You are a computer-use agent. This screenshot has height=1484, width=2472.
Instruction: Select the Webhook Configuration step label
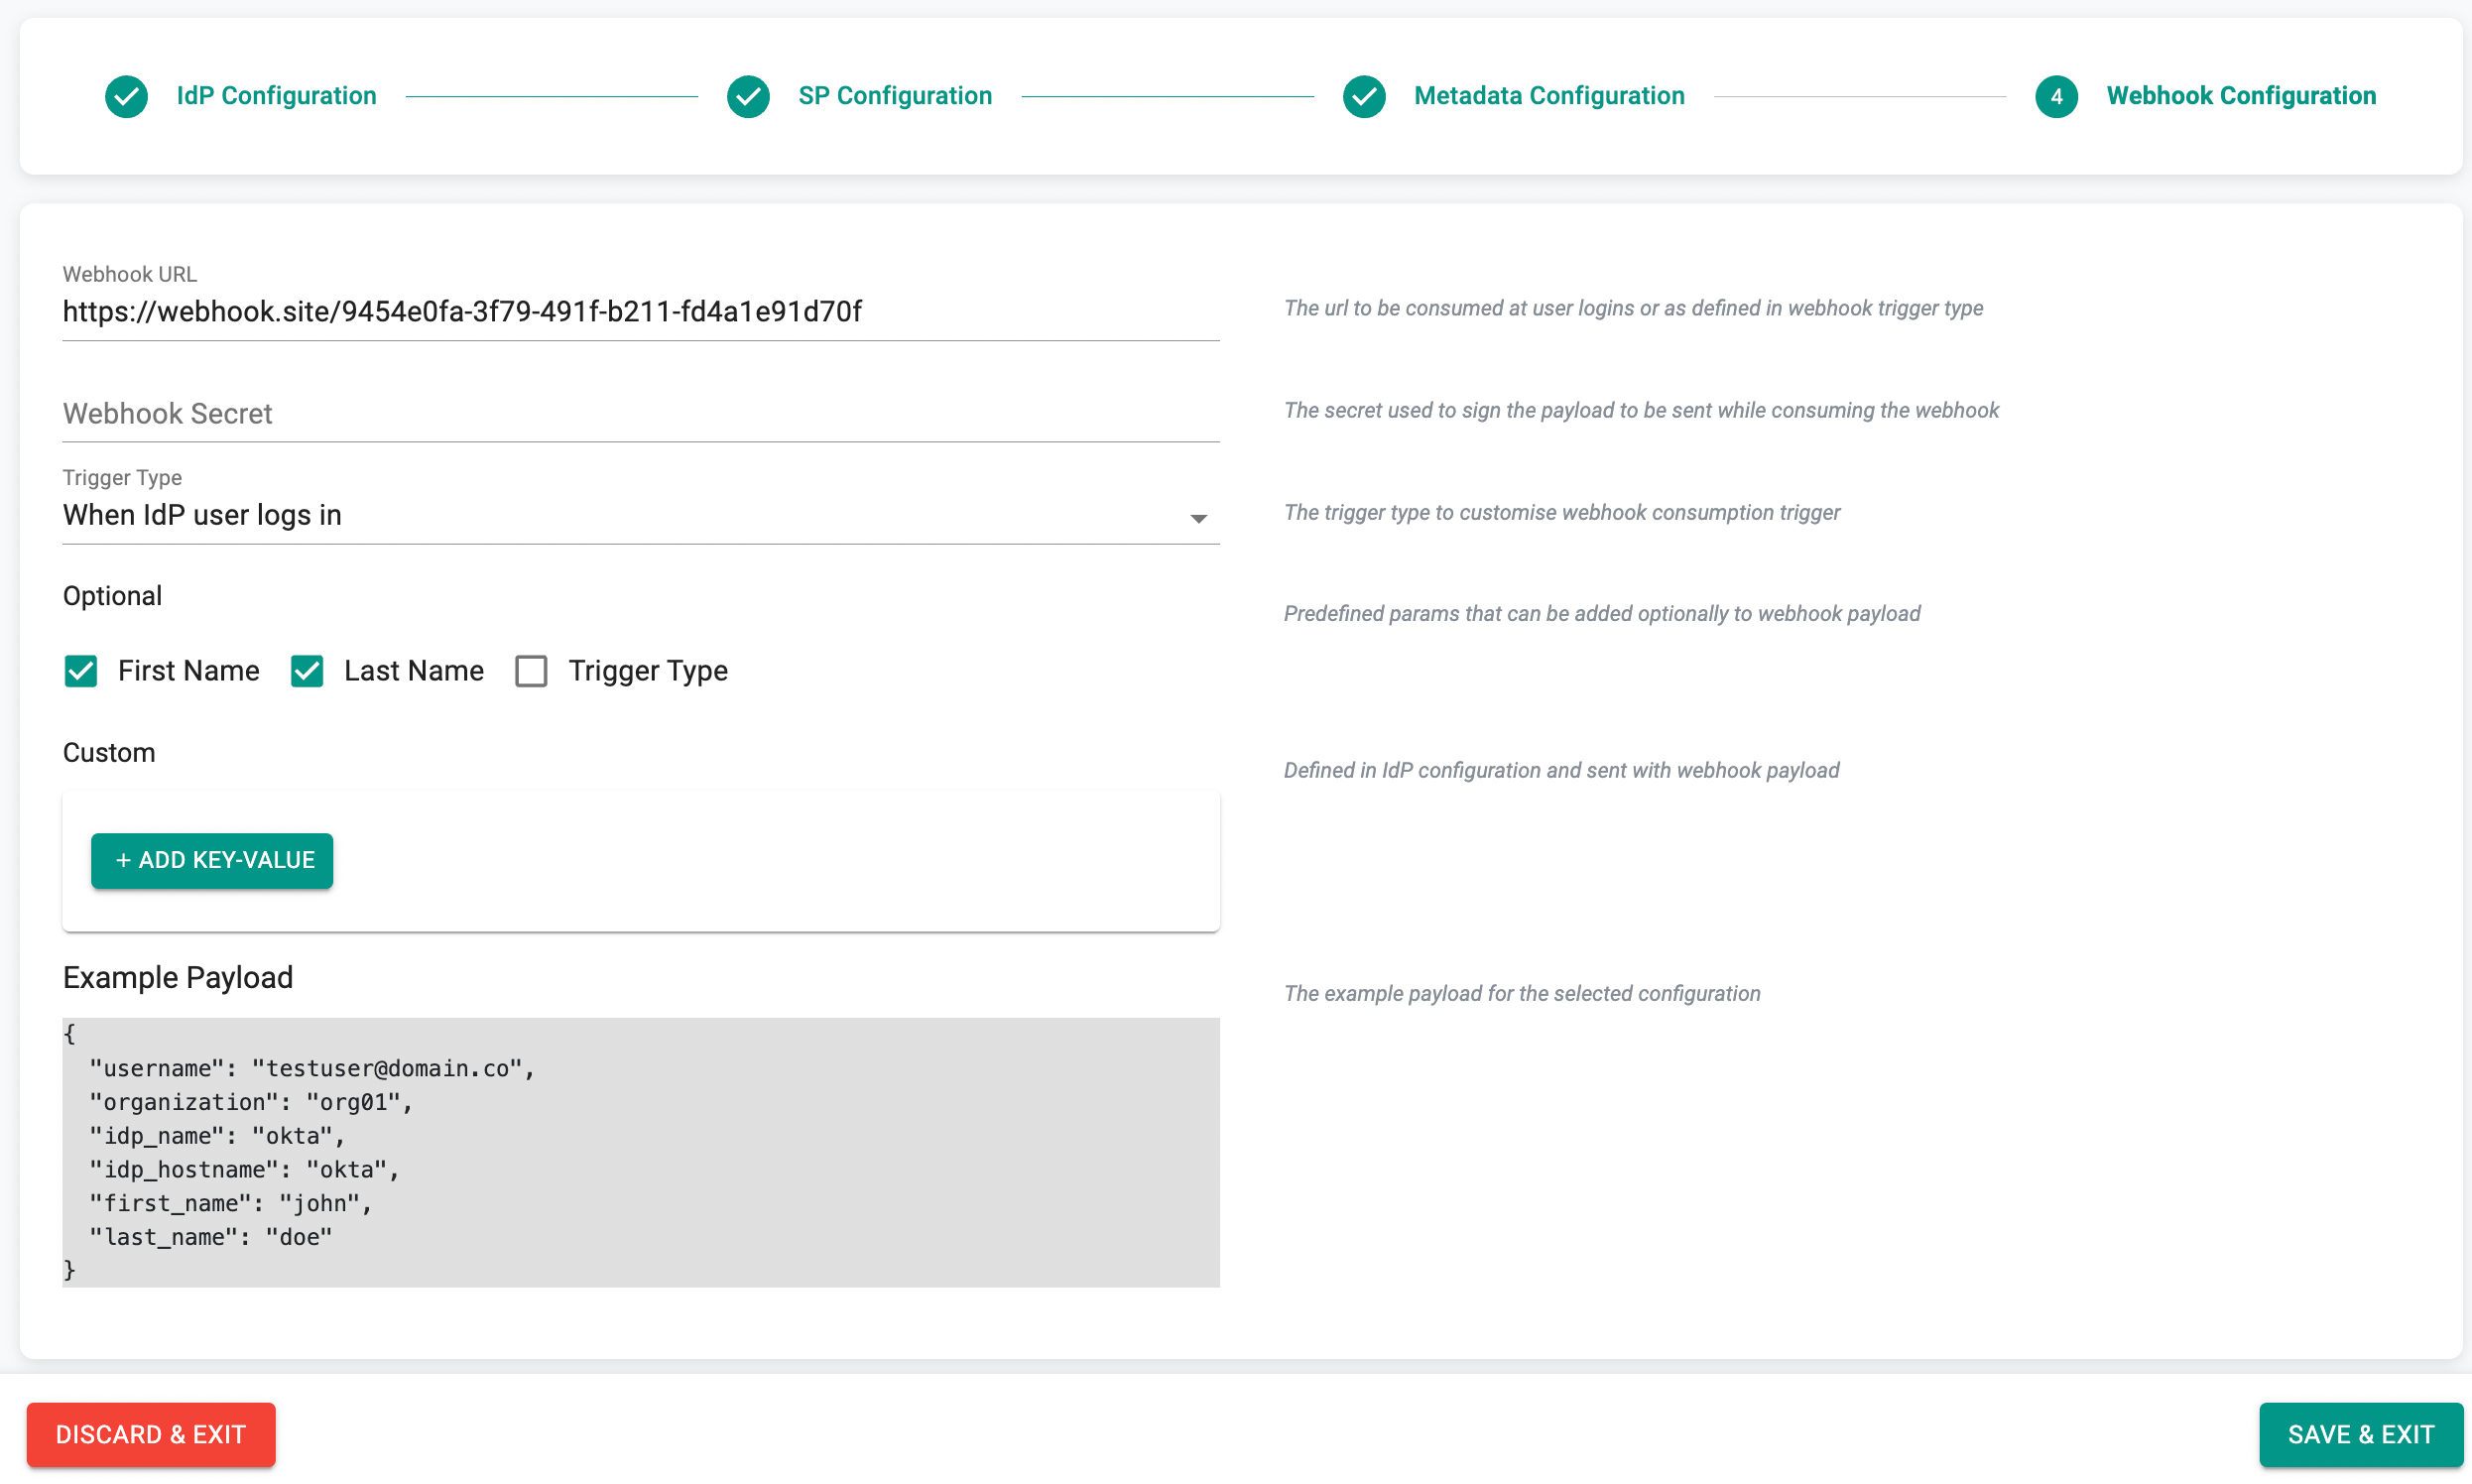click(x=2241, y=96)
